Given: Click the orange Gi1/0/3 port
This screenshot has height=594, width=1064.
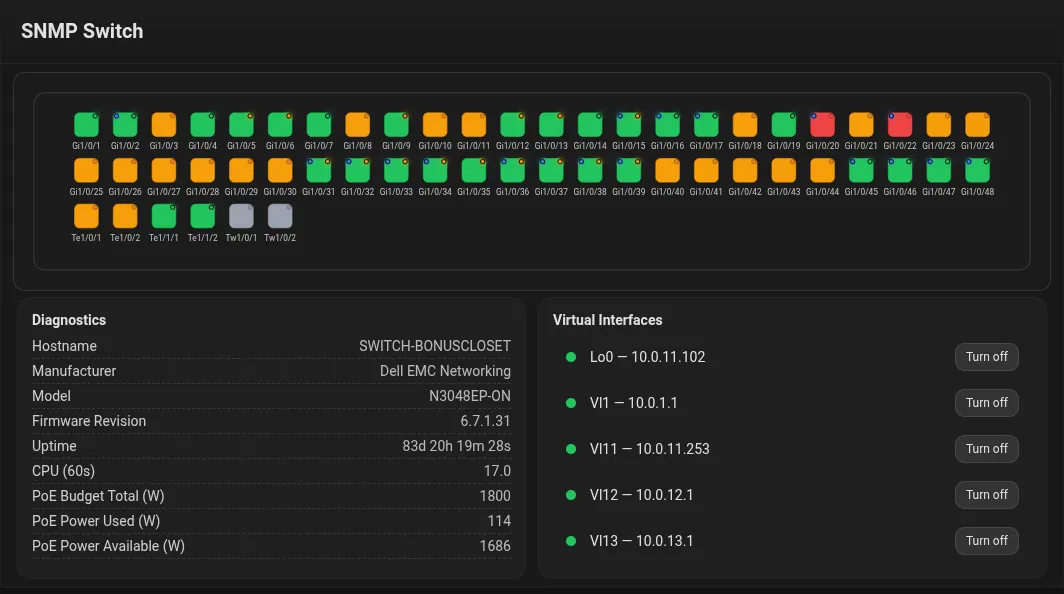Looking at the screenshot, I should pyautogui.click(x=164, y=125).
